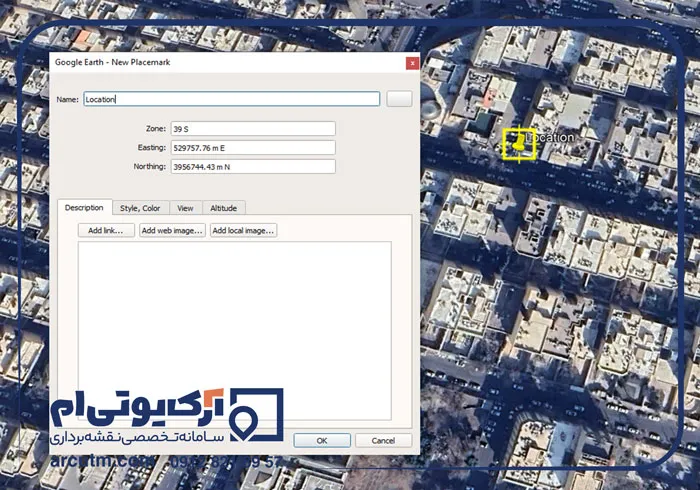Click the Easting value field

click(253, 148)
